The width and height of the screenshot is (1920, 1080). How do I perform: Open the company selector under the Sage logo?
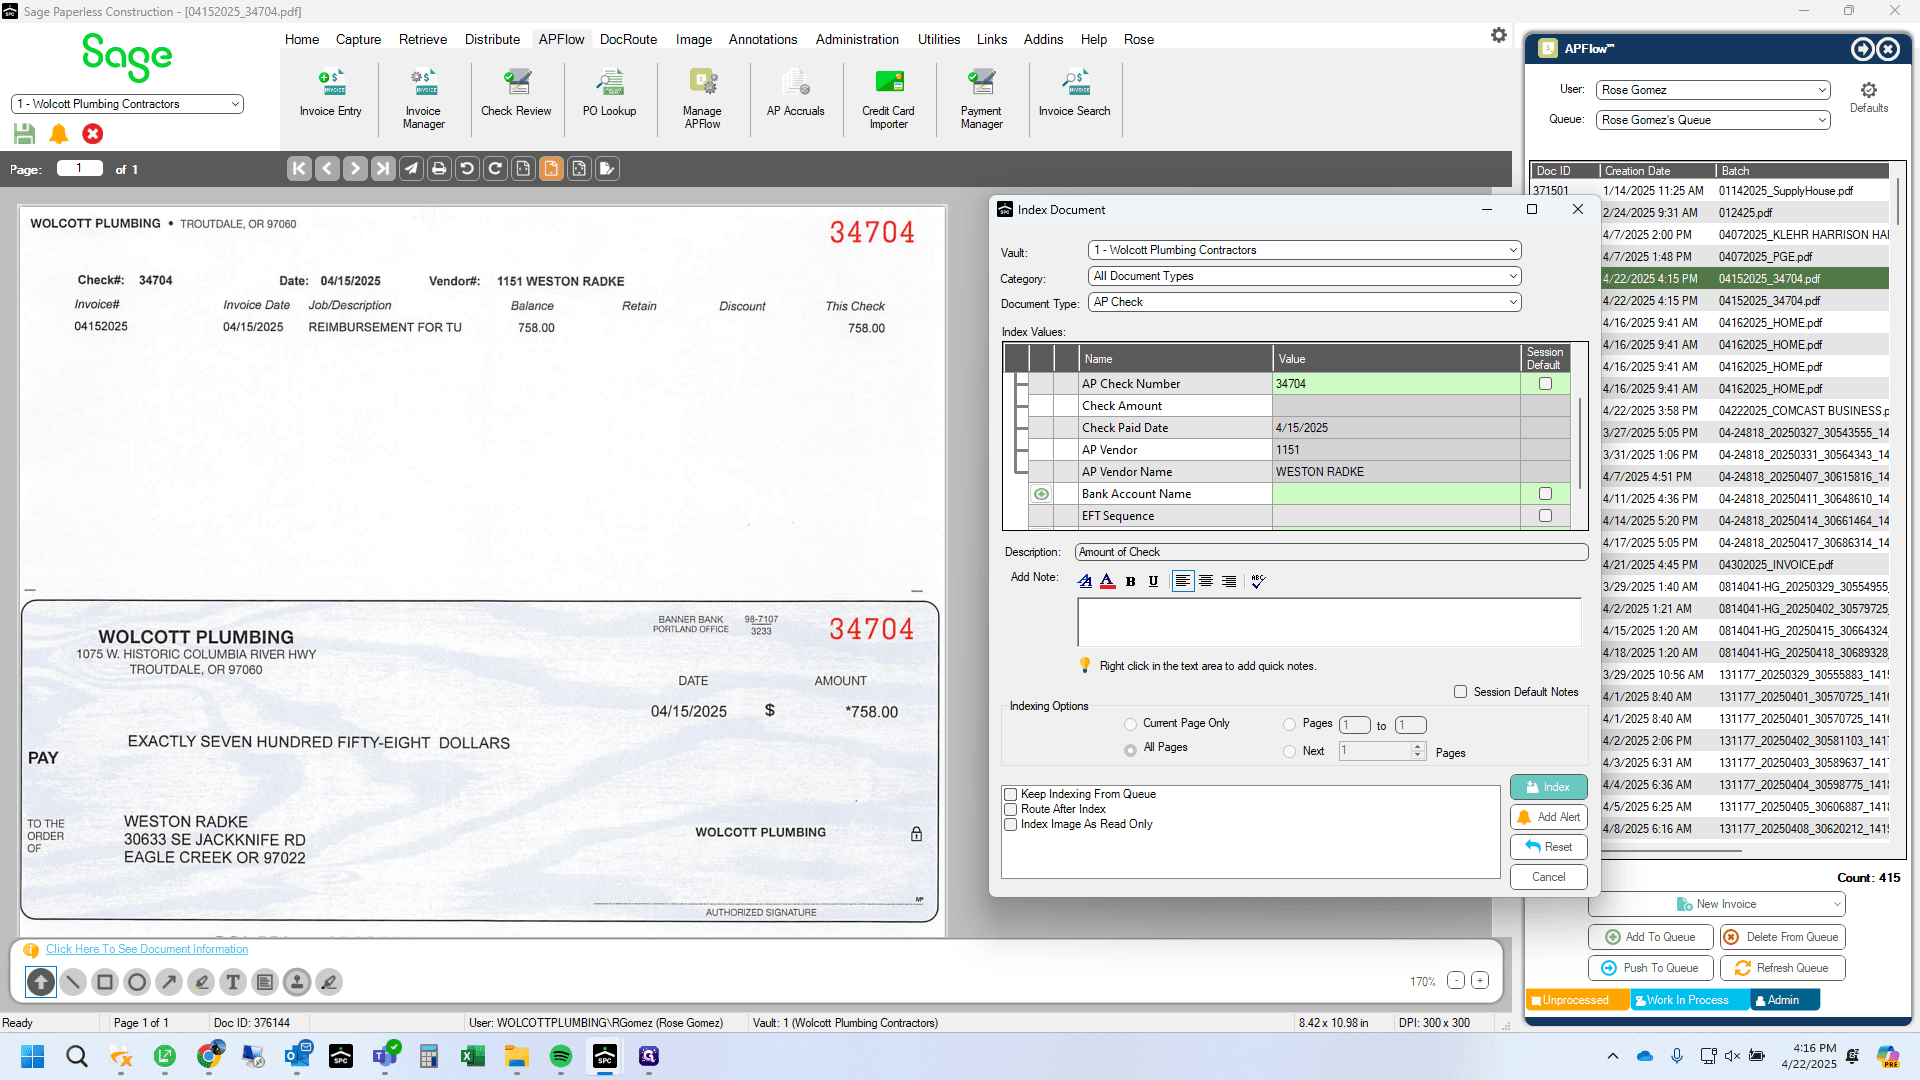click(127, 104)
